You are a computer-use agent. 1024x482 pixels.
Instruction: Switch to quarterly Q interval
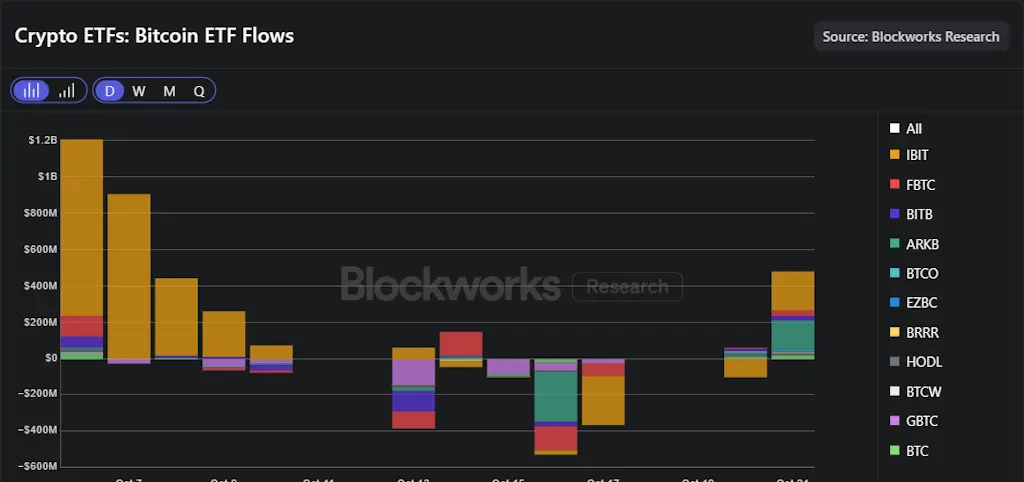[x=199, y=91]
